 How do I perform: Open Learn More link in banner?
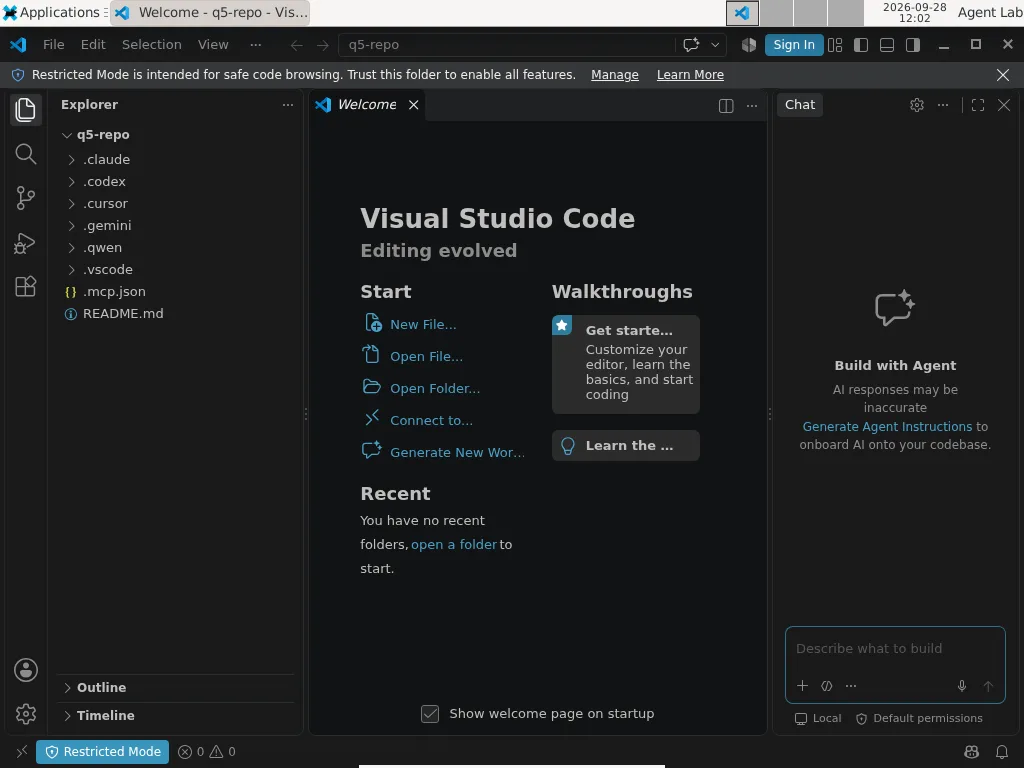coord(690,75)
